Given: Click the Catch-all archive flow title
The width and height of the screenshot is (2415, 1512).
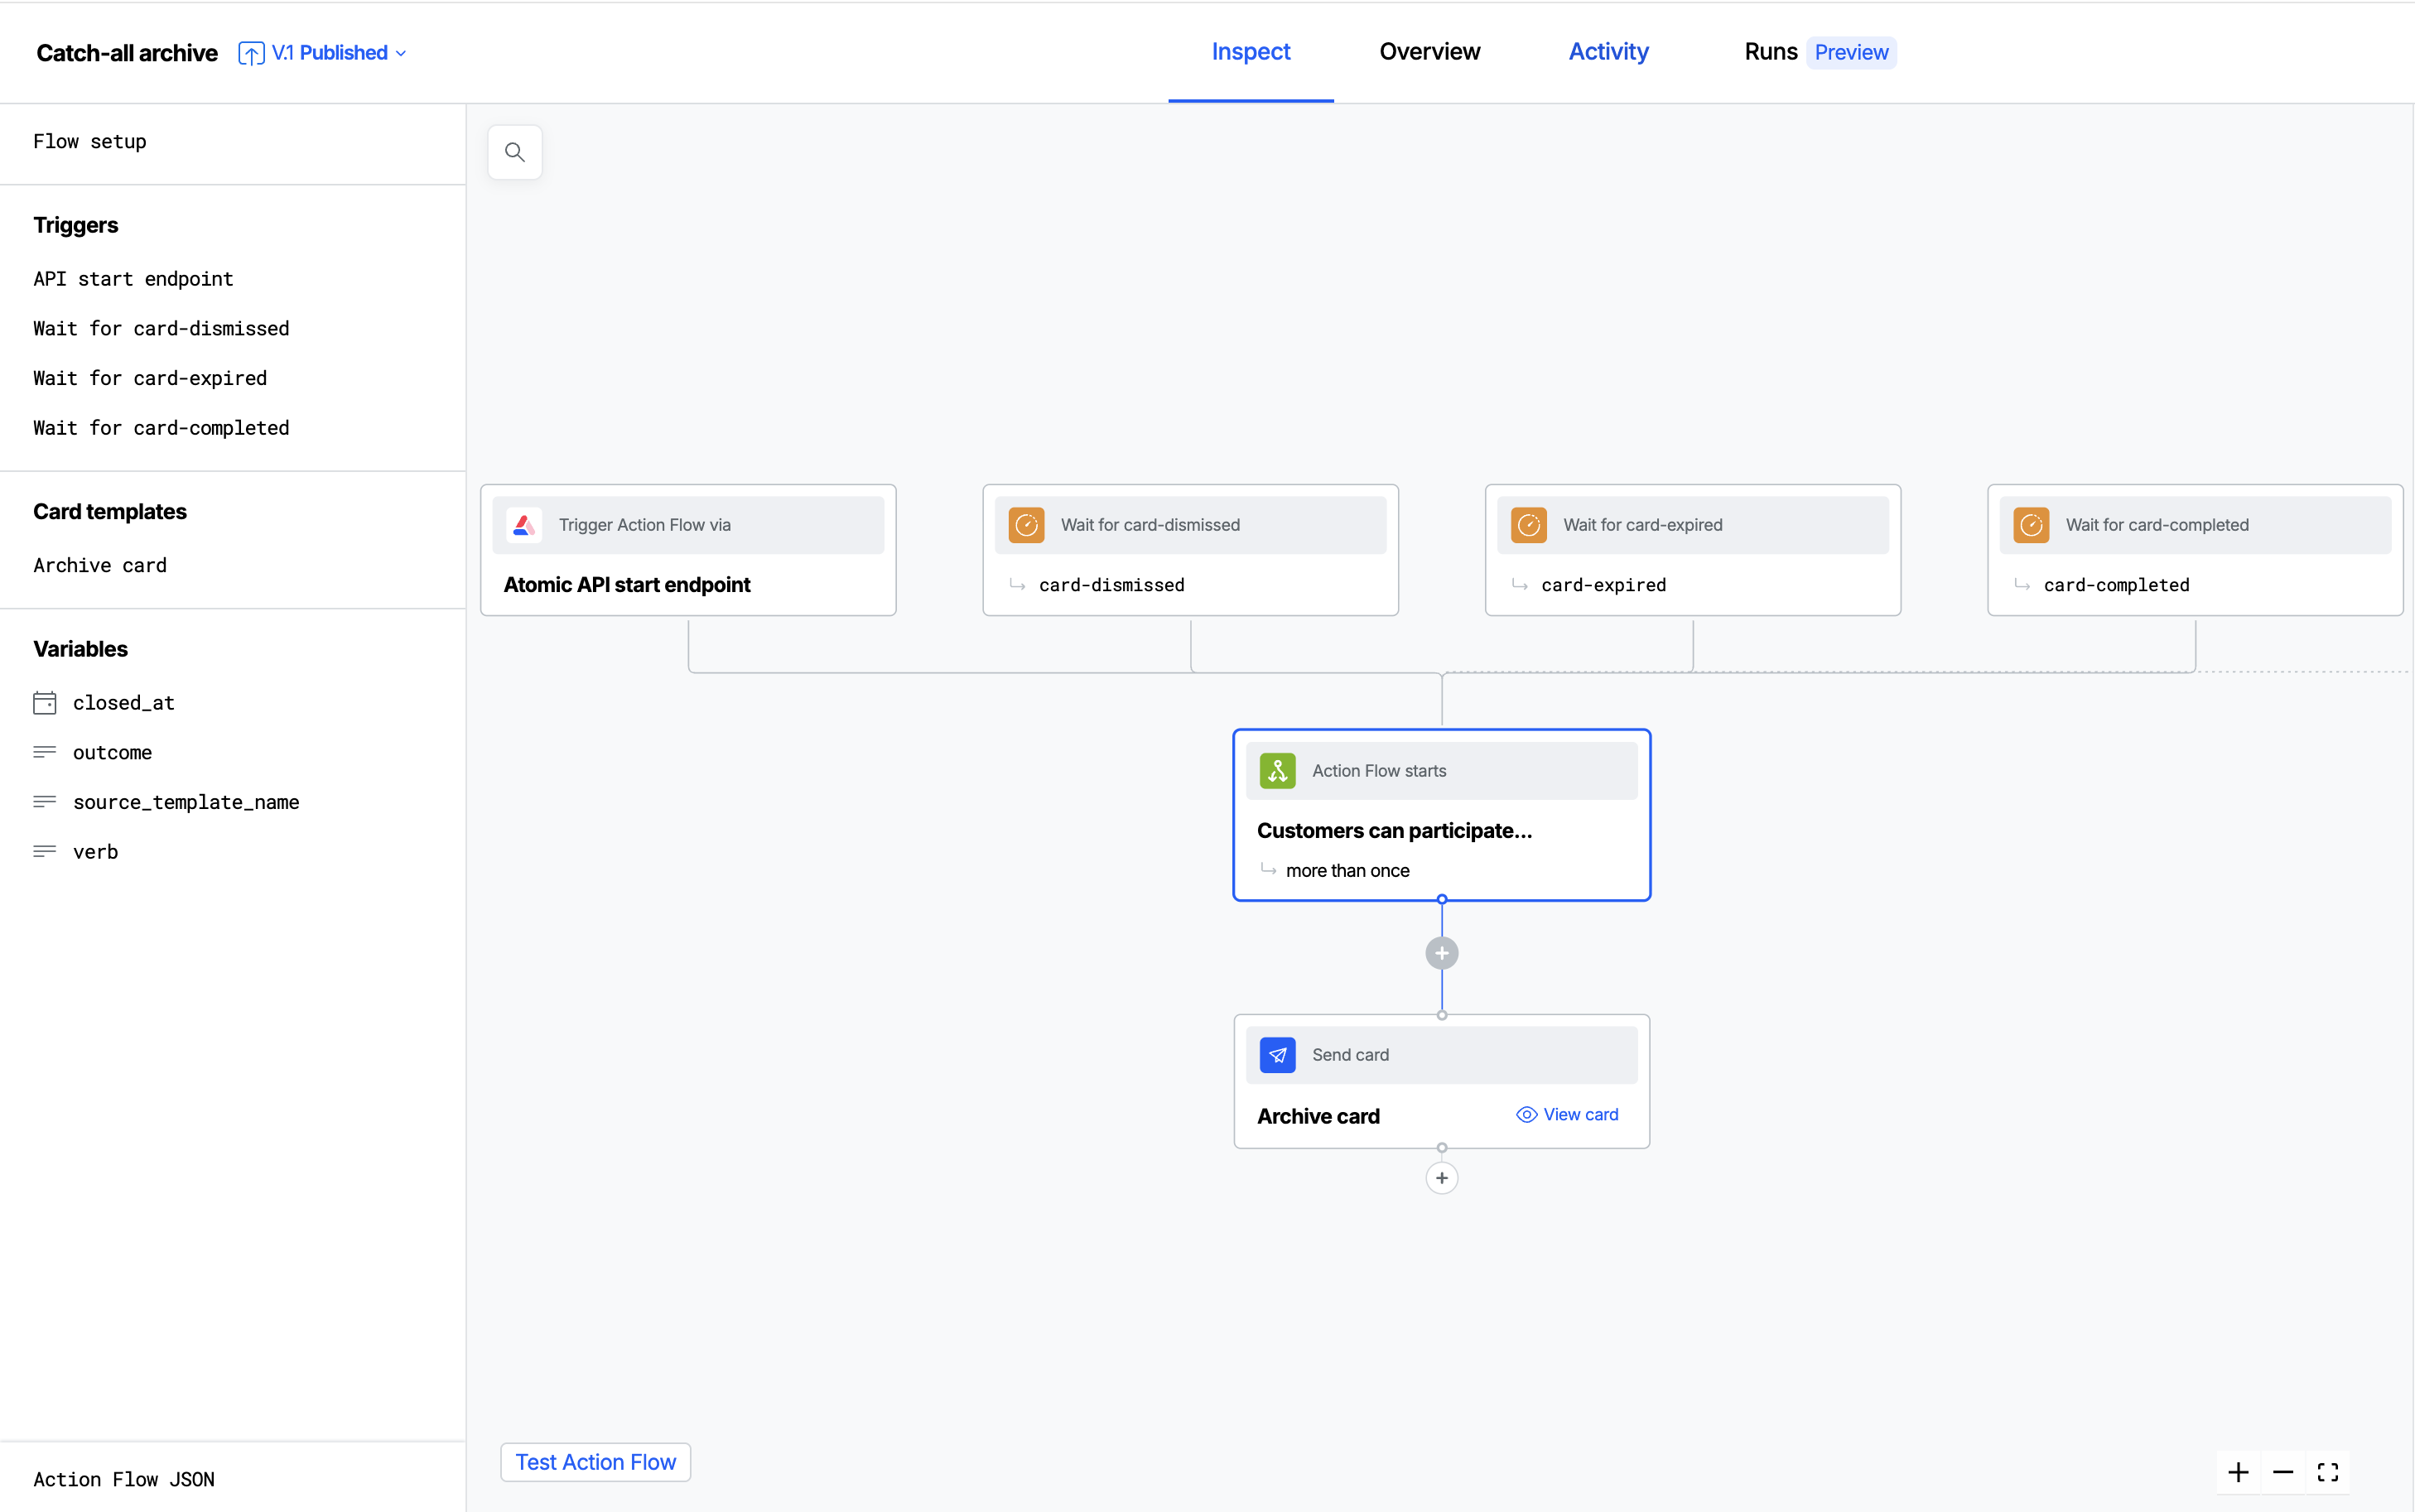Looking at the screenshot, I should click(x=127, y=53).
